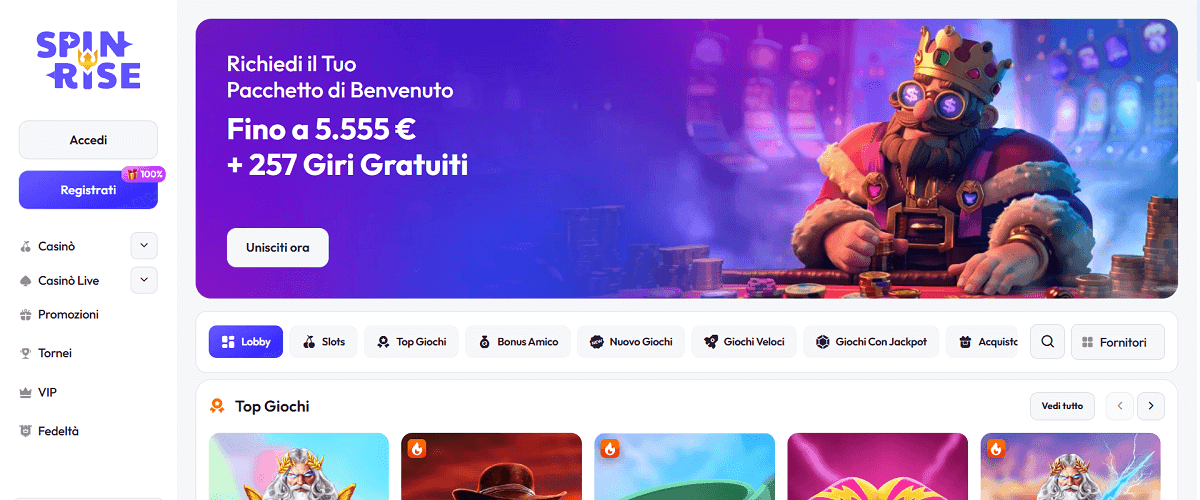This screenshot has width=1200, height=500.
Task: Click the flame badge on second game thumbnail
Action: pyautogui.click(x=417, y=449)
